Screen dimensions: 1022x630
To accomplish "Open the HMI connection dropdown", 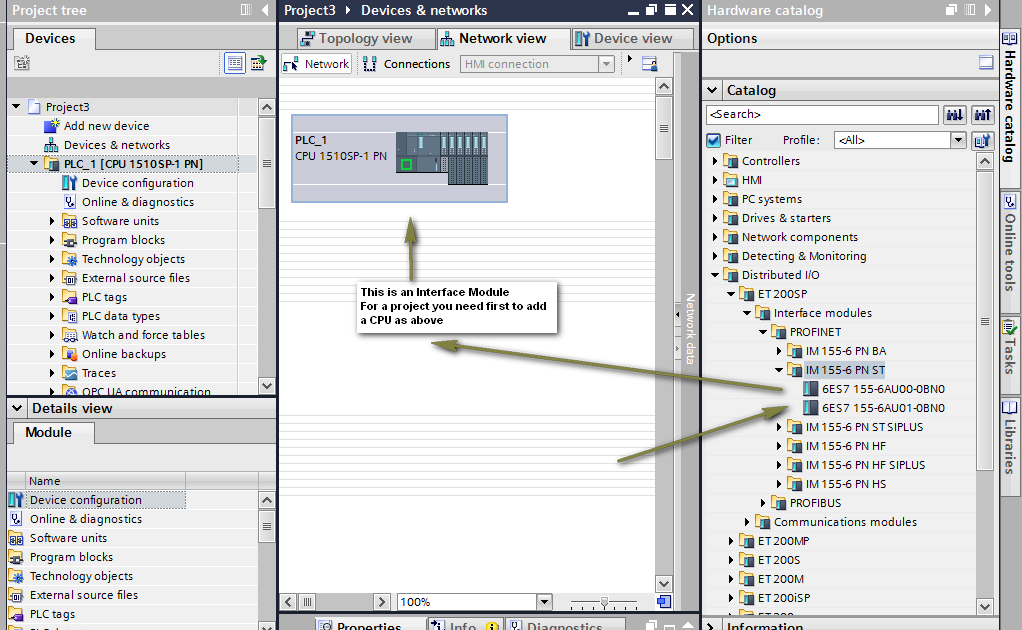I will (x=606, y=64).
